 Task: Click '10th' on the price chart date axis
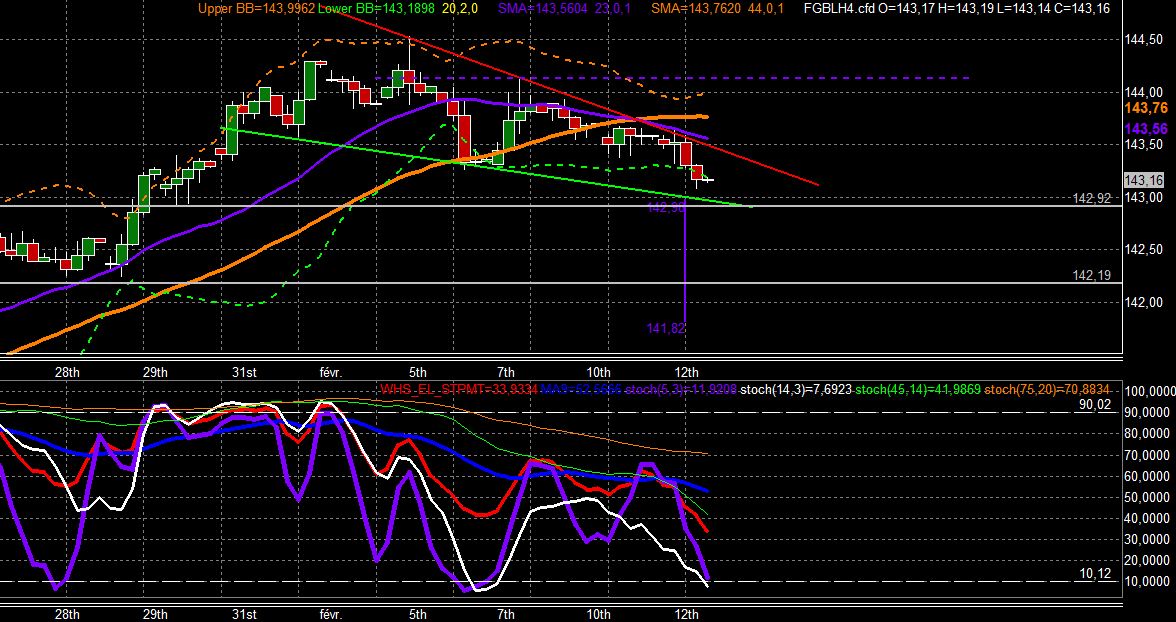pyautogui.click(x=598, y=372)
